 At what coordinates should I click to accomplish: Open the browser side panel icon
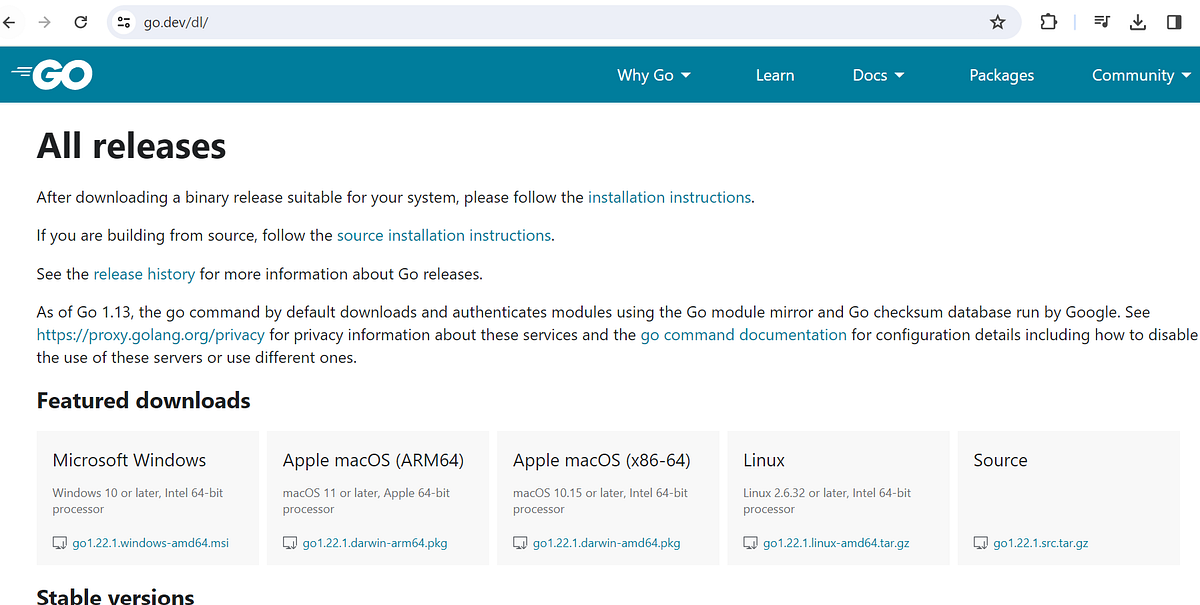coord(1173,22)
